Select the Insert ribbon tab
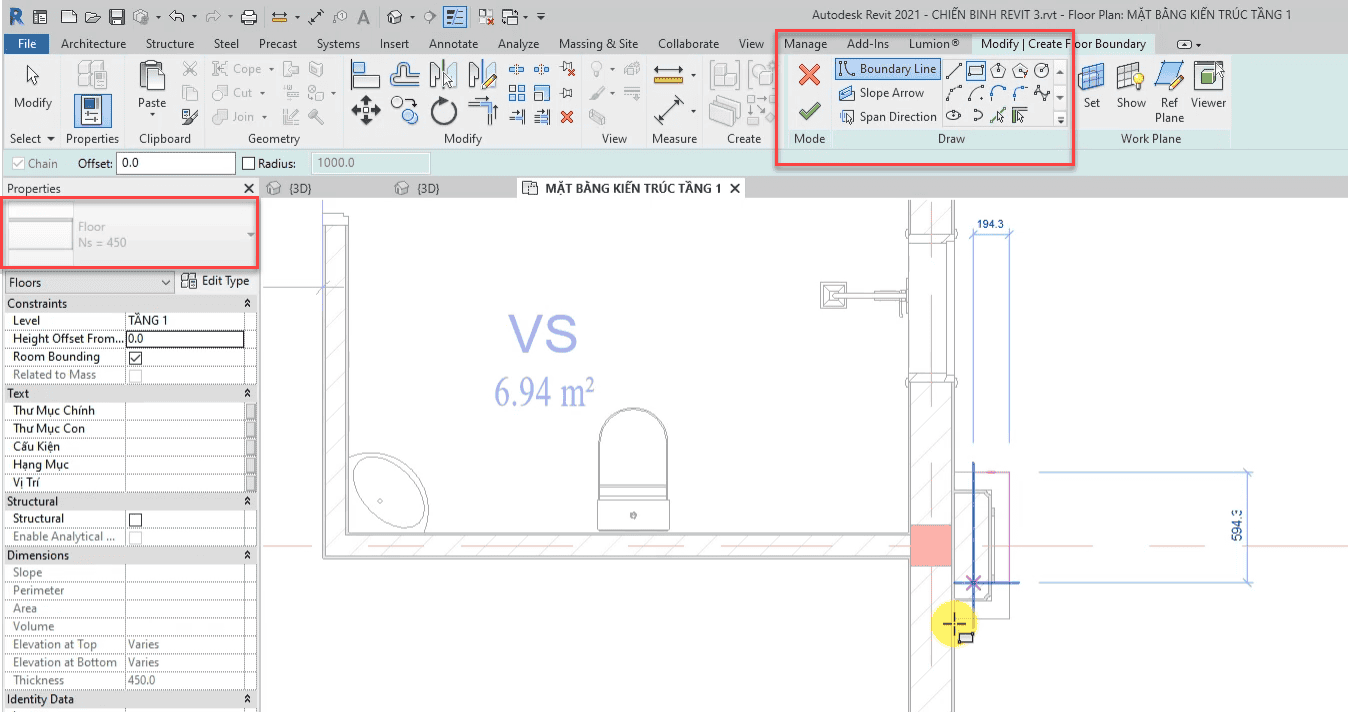The image size is (1348, 712). tap(394, 44)
